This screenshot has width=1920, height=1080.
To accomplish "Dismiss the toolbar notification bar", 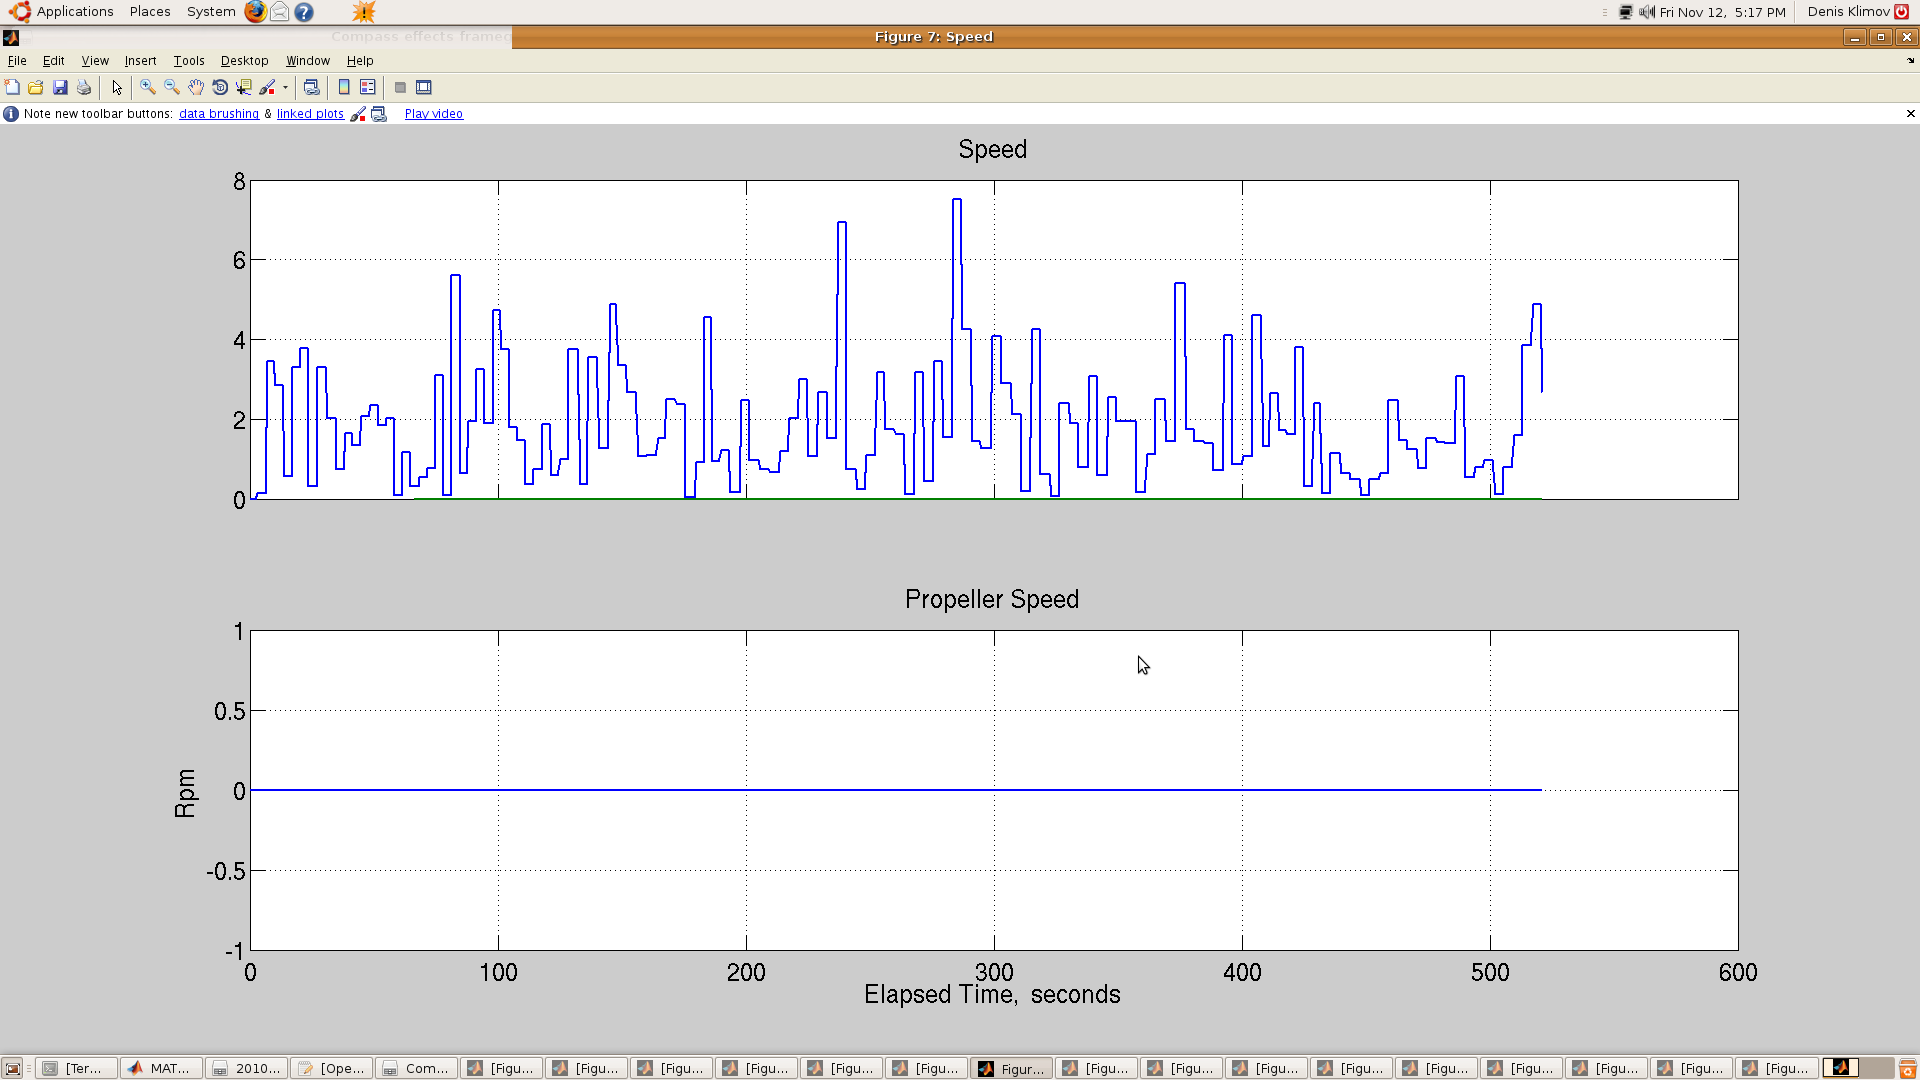I will [1911, 114].
